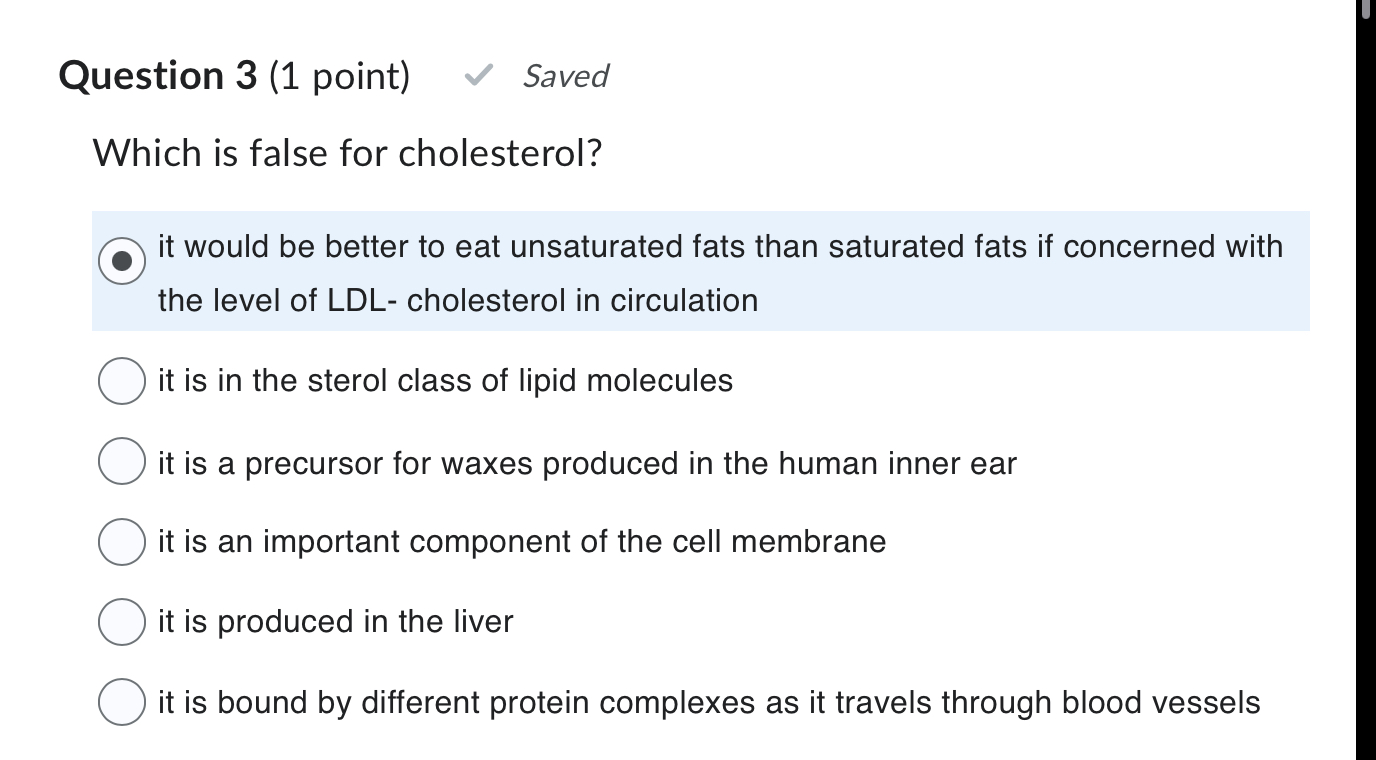Select the cell membrane component answer
Screen dimensions: 1376x760
(121, 542)
